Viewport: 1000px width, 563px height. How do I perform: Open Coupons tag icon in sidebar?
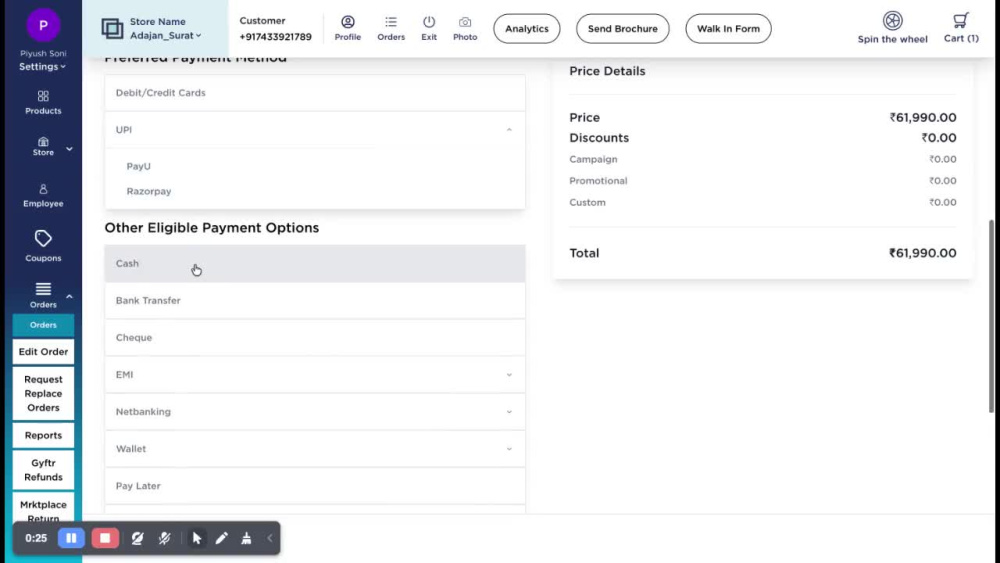tap(43, 245)
